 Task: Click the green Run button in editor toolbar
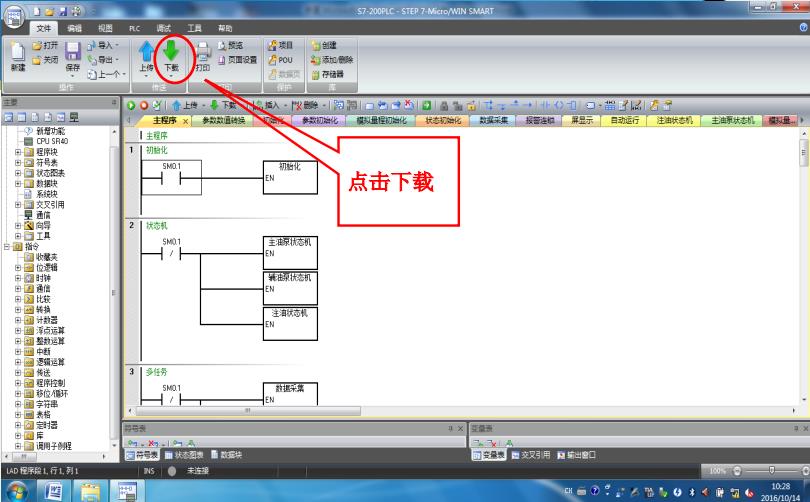pyautogui.click(x=130, y=104)
